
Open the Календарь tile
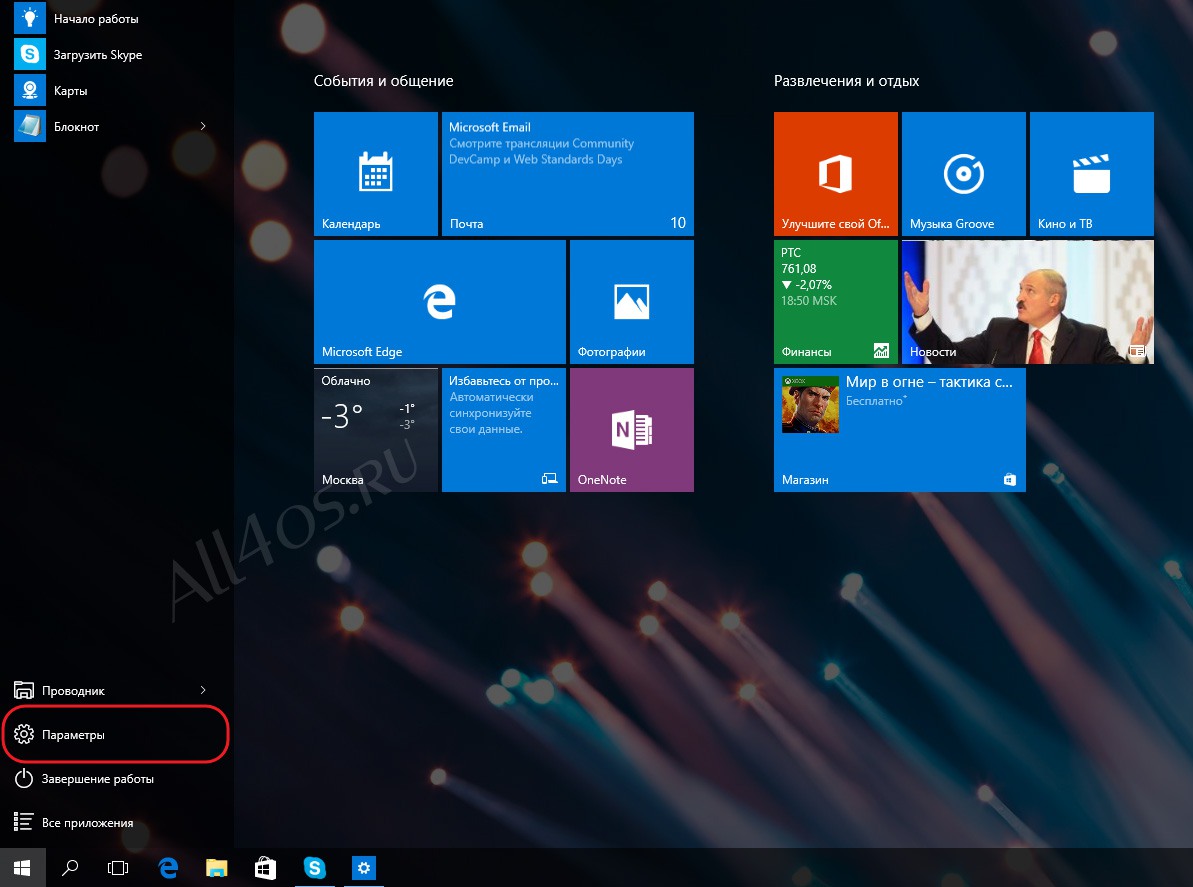tap(376, 173)
